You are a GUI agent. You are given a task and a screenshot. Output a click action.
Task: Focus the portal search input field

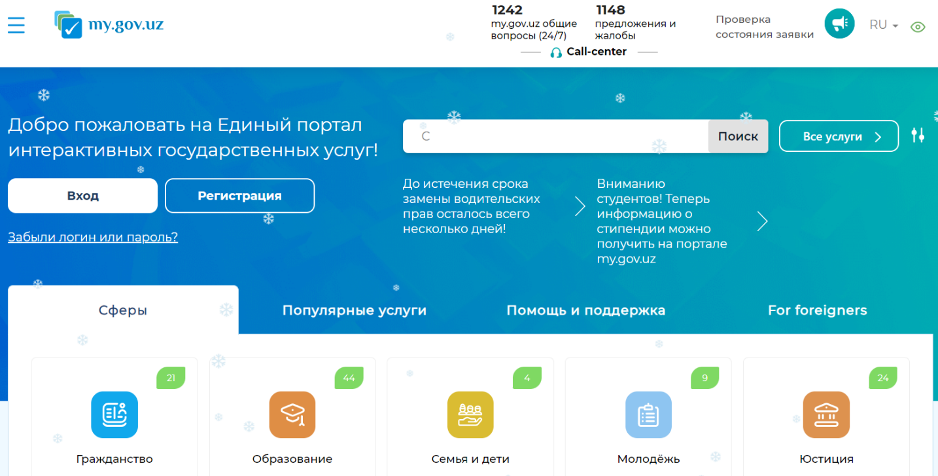[556, 136]
